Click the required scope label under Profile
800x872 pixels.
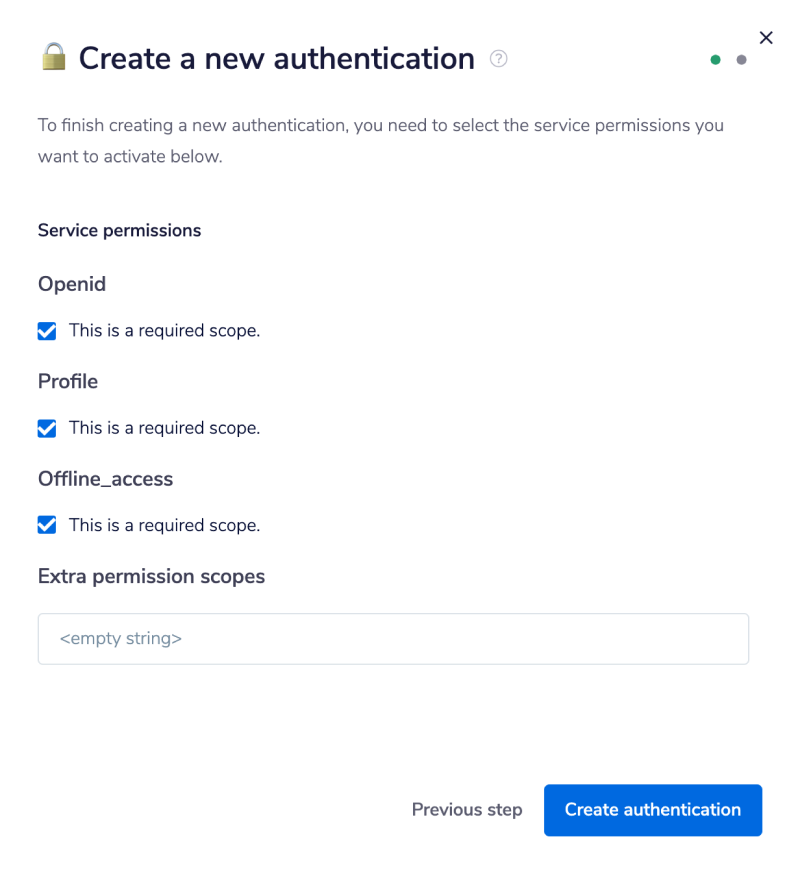[x=164, y=428]
